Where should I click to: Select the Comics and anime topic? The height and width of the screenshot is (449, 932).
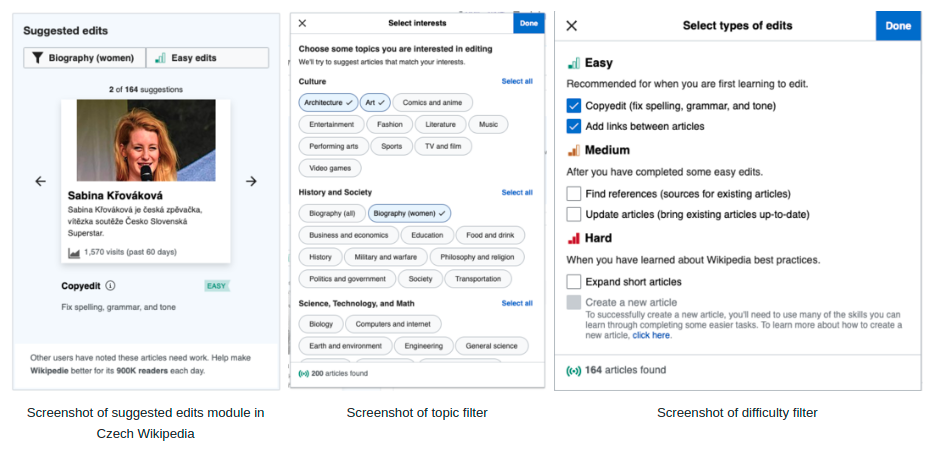(x=432, y=102)
